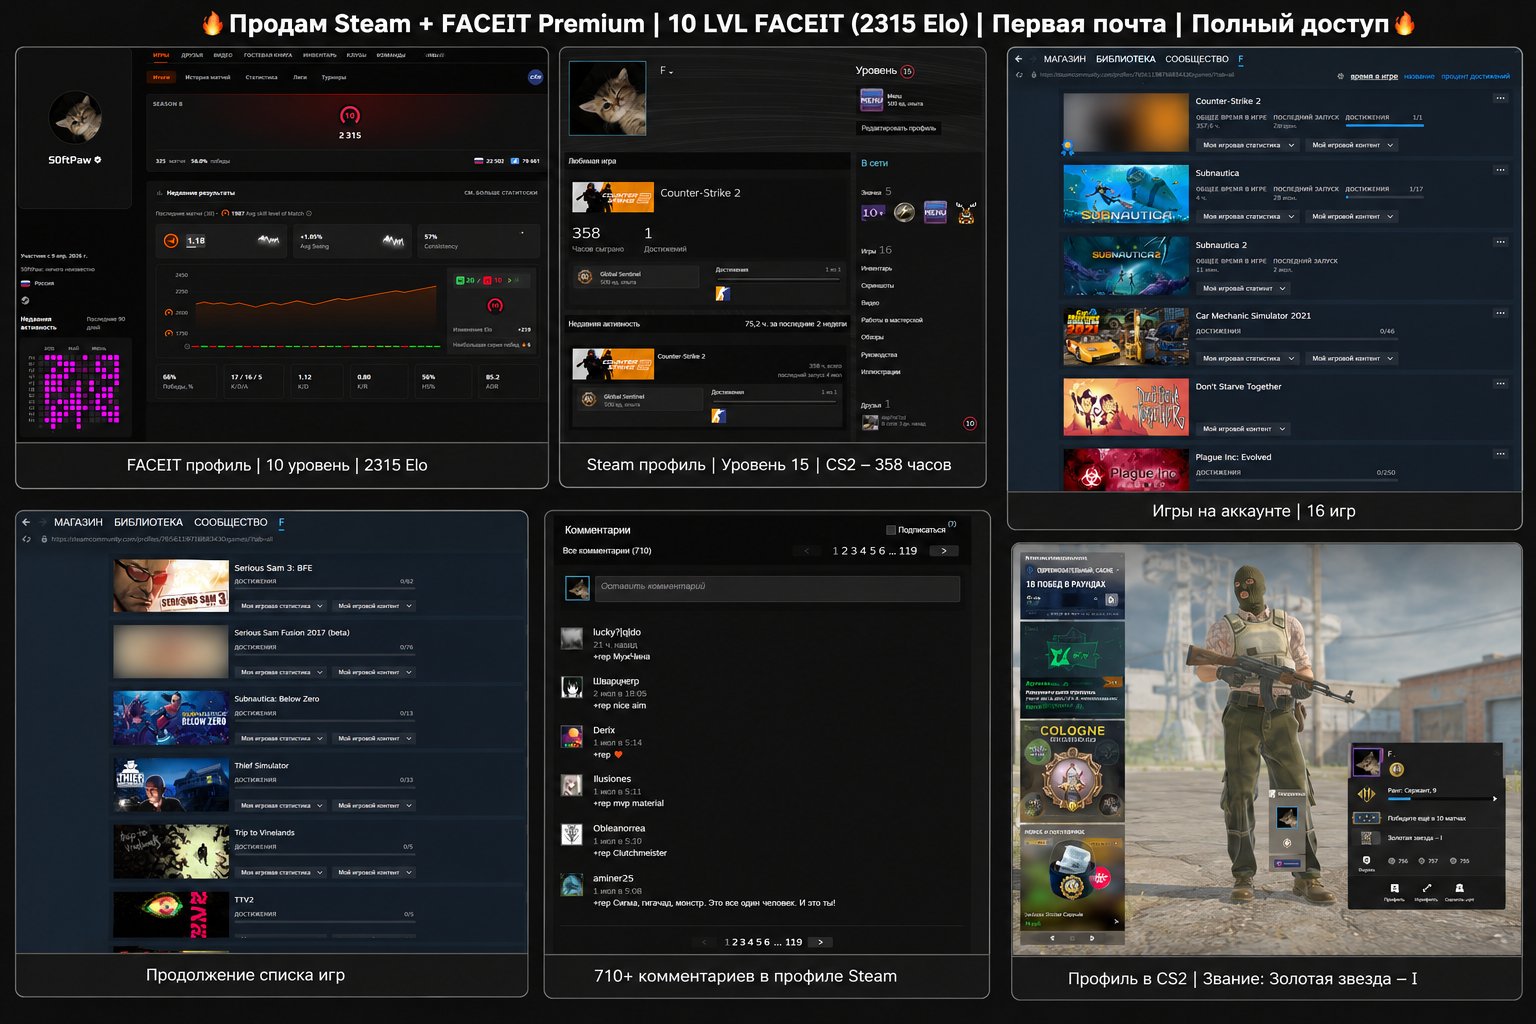
Task: Click 'Обзоры' link on Steam profile
Action: 872,337
